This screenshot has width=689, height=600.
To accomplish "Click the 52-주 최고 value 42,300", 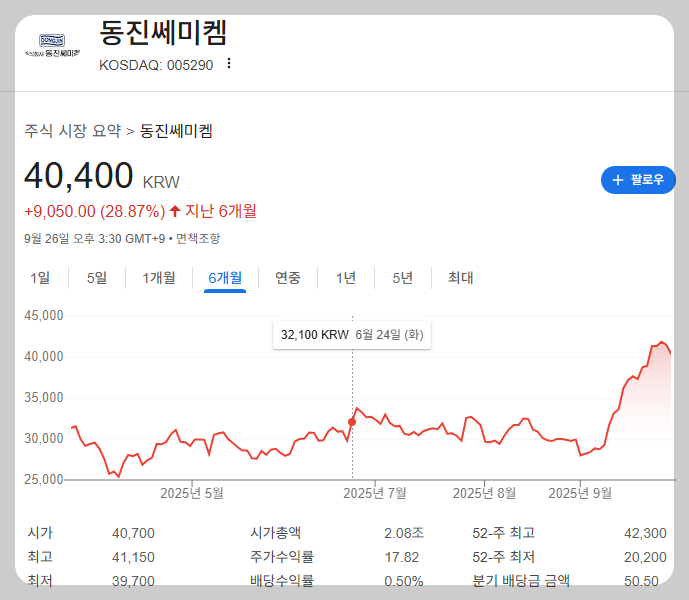I will [645, 533].
